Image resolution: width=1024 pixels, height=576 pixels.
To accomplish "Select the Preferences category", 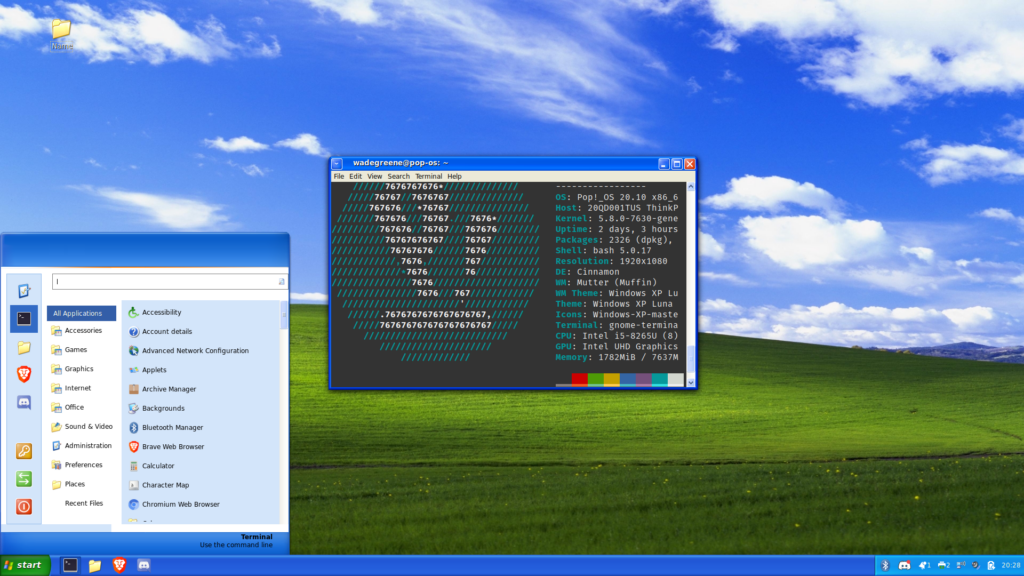I will (x=81, y=465).
